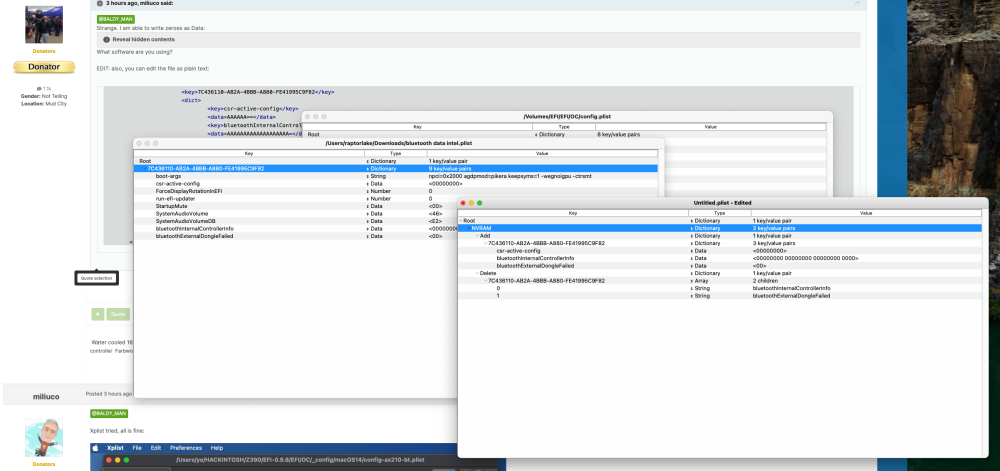This screenshot has width=1000, height=471.
Task: Collapse the GUID dictionary under Add
Action: 485,243
